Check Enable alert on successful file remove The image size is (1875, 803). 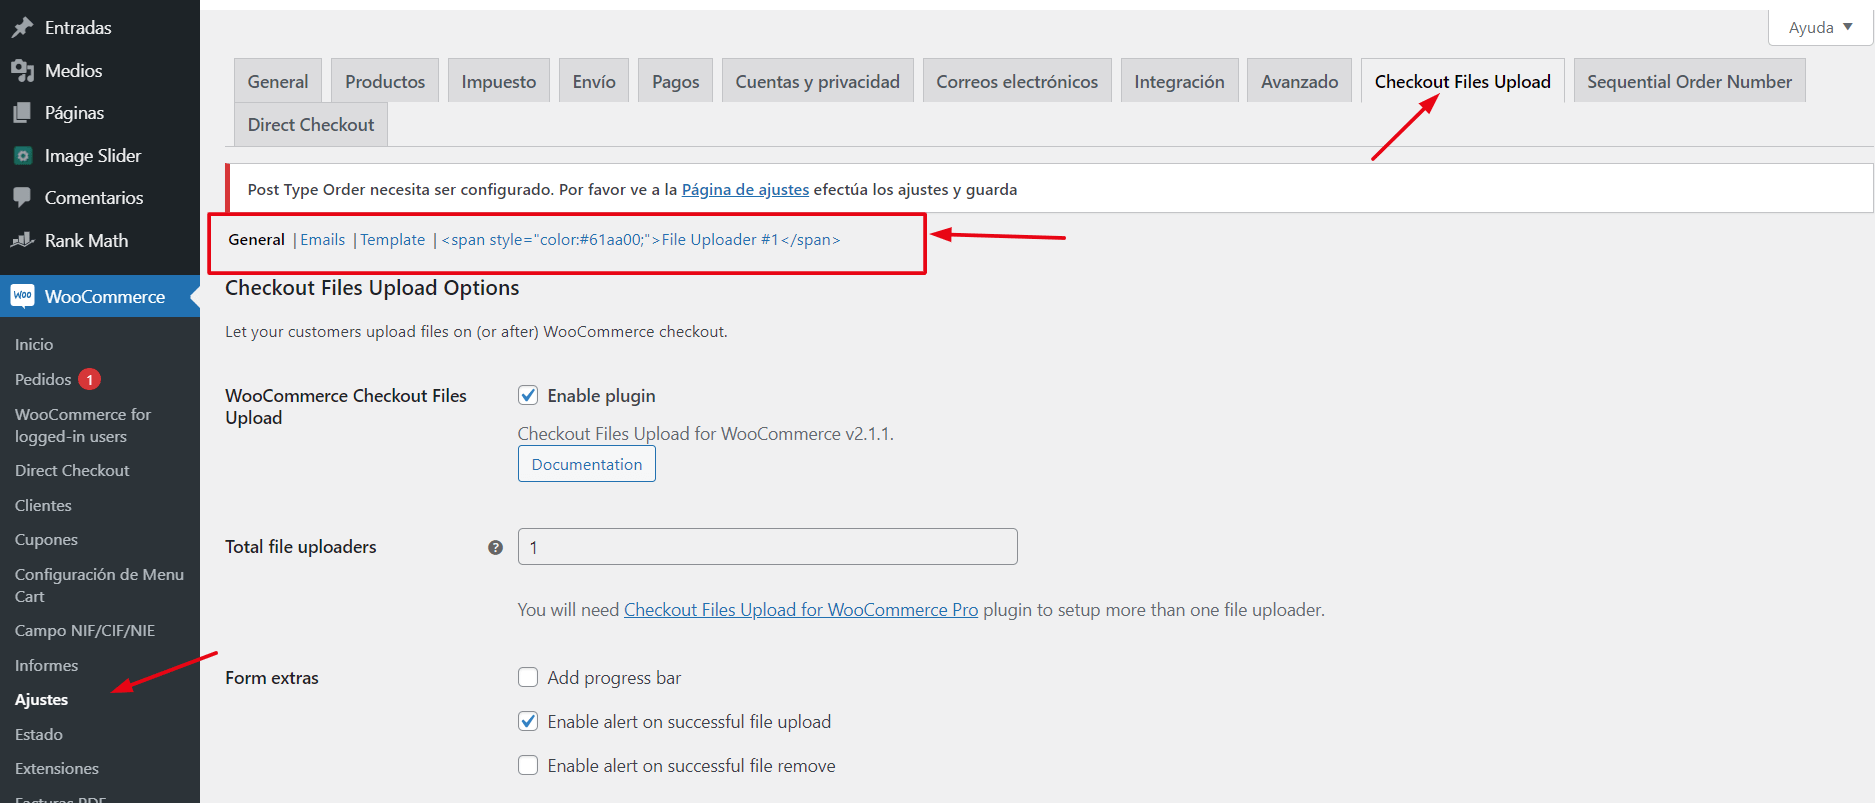point(528,765)
